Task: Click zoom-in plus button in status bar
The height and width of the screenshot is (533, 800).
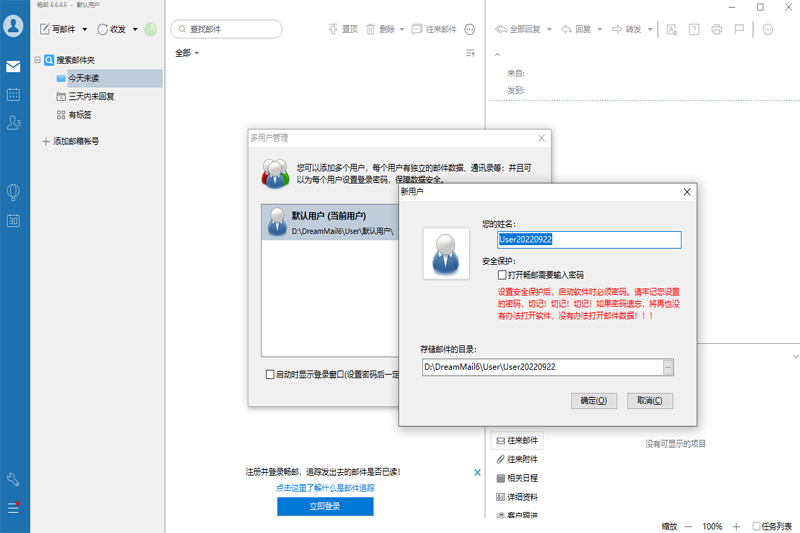Action: point(736,526)
